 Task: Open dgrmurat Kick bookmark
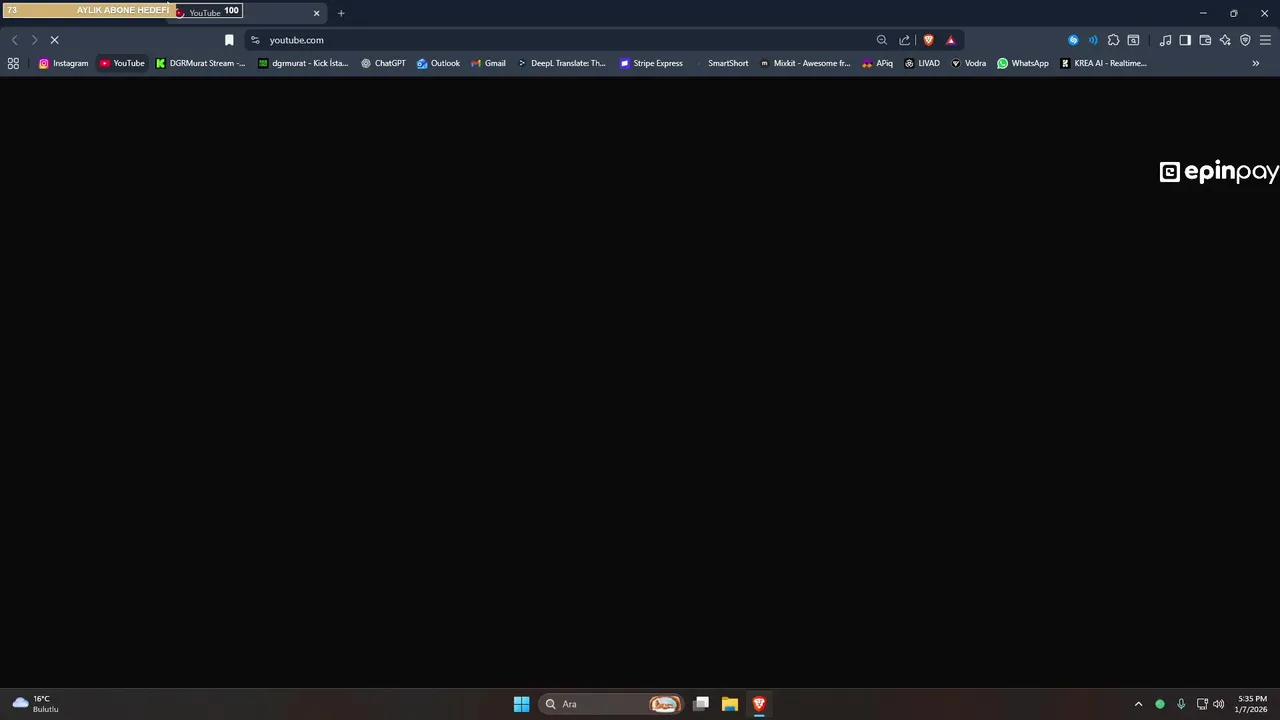pos(303,63)
